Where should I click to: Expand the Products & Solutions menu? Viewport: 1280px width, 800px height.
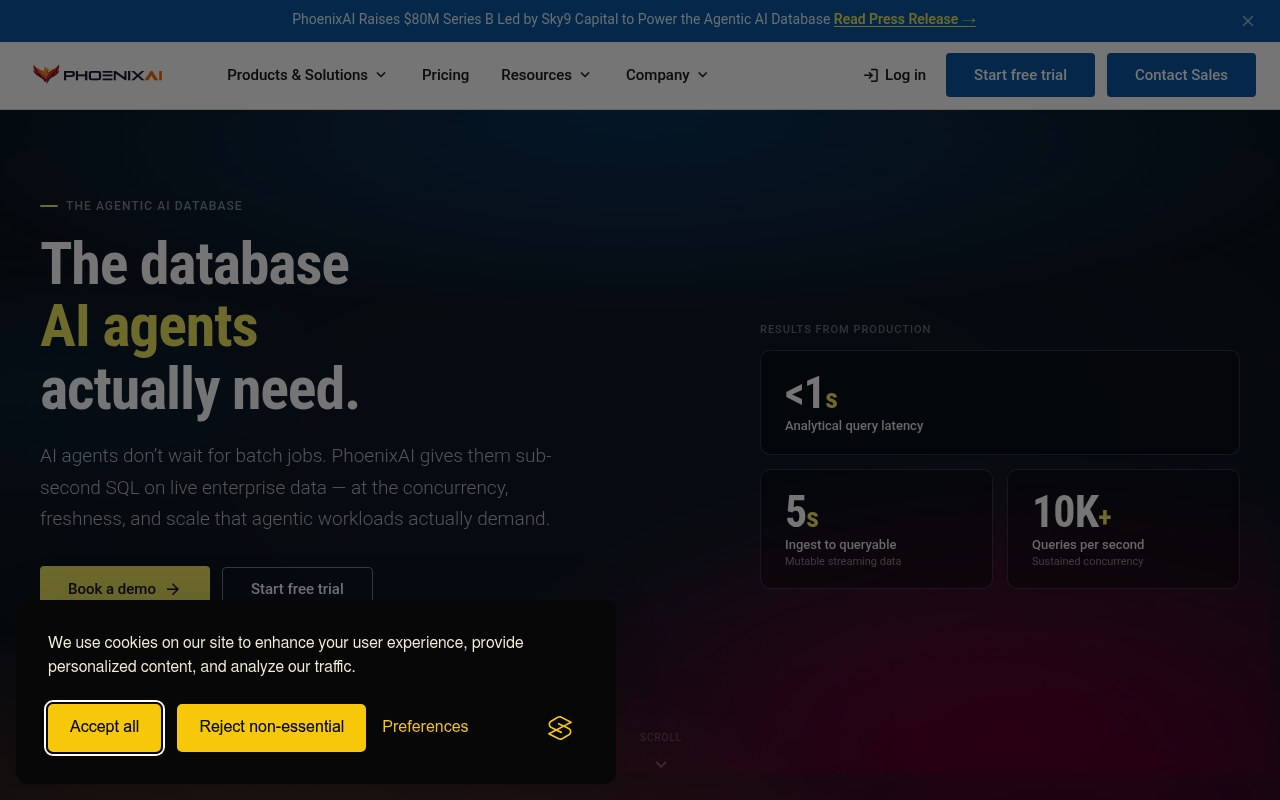307,75
